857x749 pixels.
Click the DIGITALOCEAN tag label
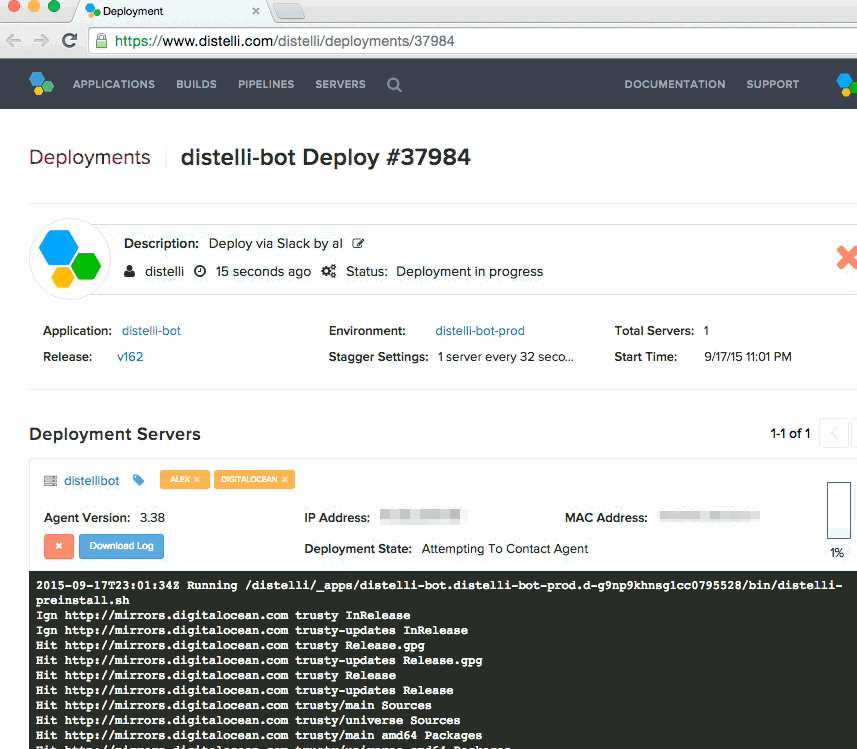[249, 479]
